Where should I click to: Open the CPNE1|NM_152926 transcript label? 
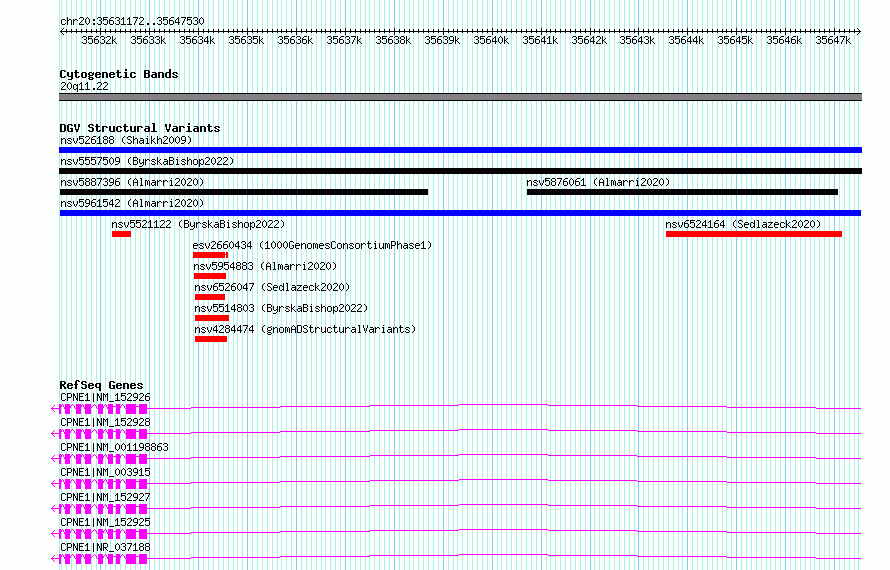tap(105, 397)
